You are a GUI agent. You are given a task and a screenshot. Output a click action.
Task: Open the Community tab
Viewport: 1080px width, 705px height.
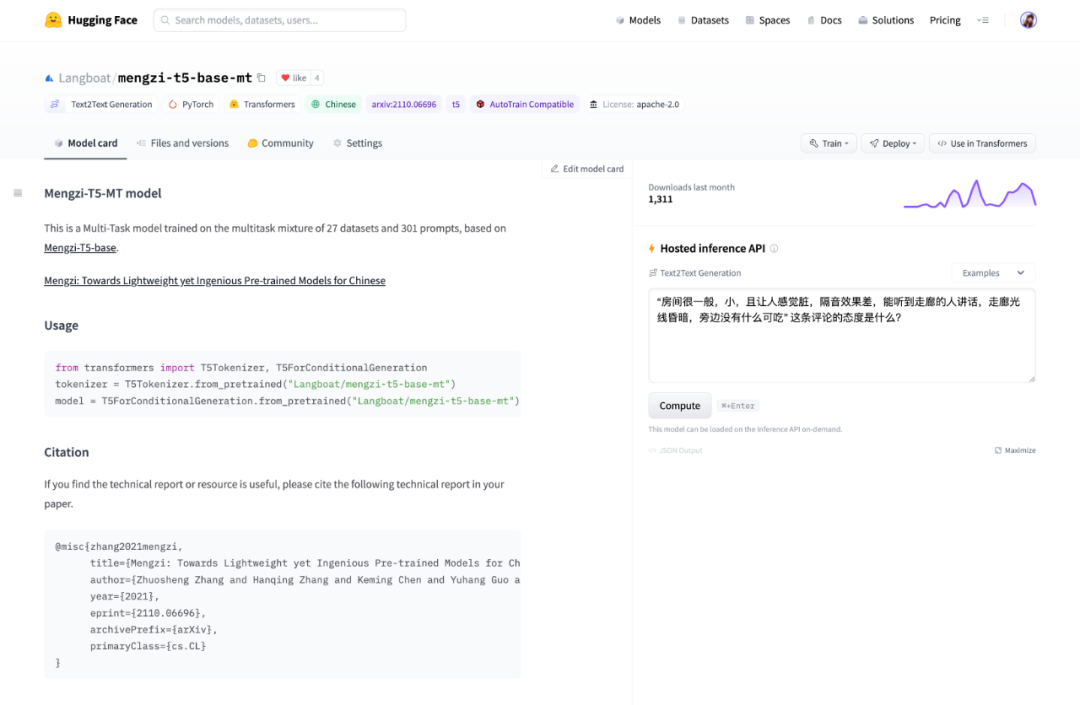coord(280,144)
